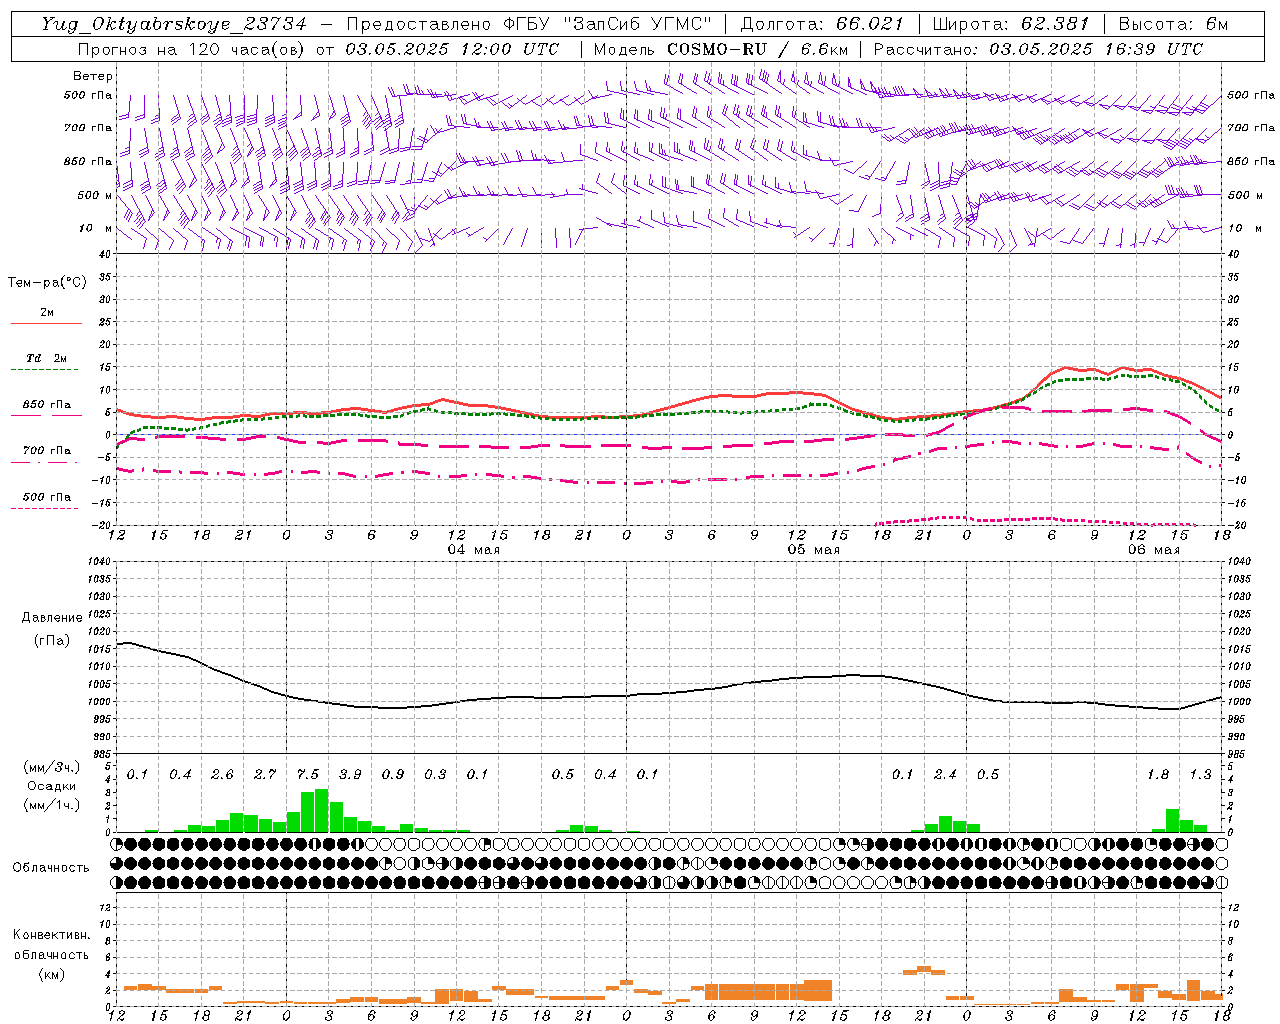Click the 2.4 precipitation value
This screenshot has width=1280, height=1024.
945,774
